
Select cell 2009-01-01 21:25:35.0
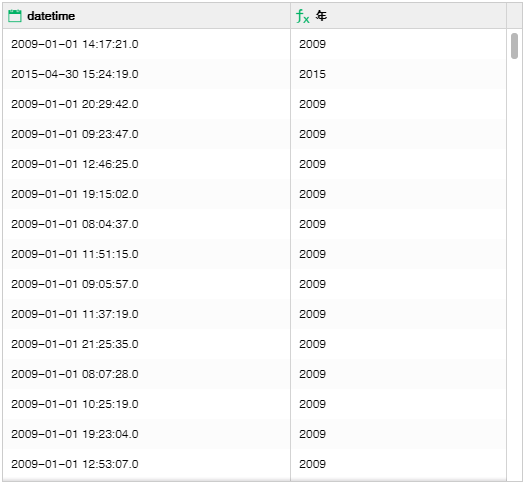147,344
